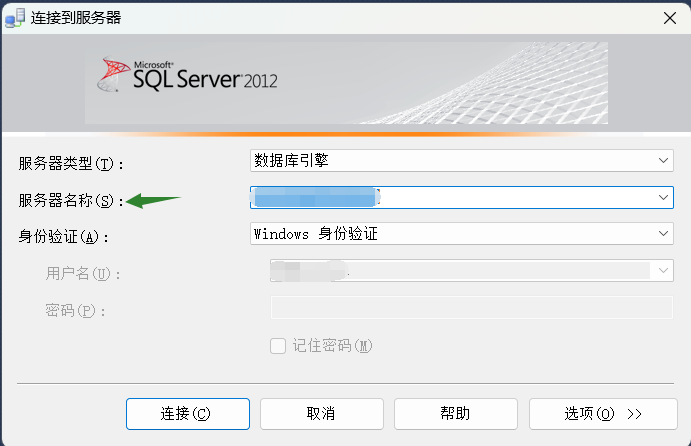This screenshot has height=446, width=691.
Task: Expand options with 选项(O) >> button
Action: (603, 414)
